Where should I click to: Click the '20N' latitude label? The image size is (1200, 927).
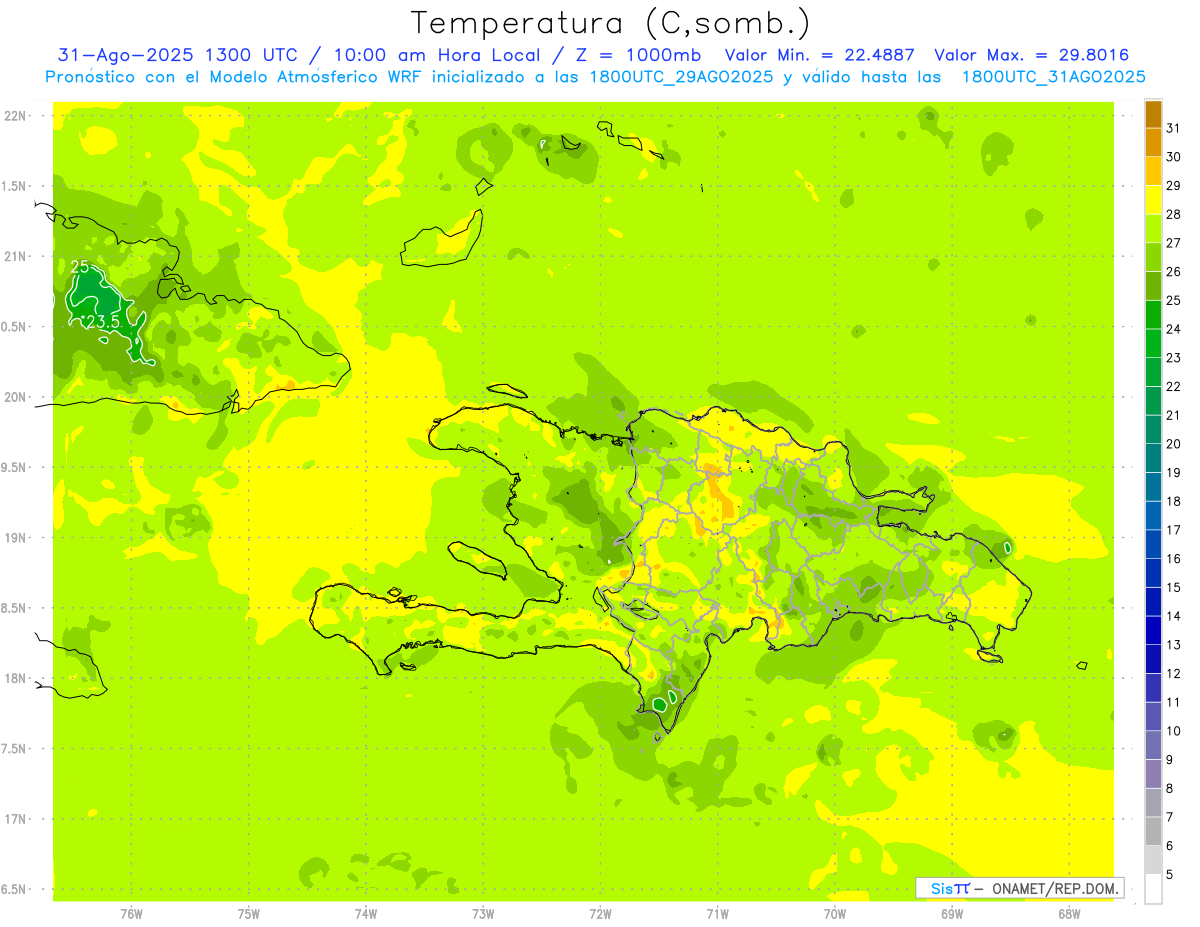coord(15,397)
